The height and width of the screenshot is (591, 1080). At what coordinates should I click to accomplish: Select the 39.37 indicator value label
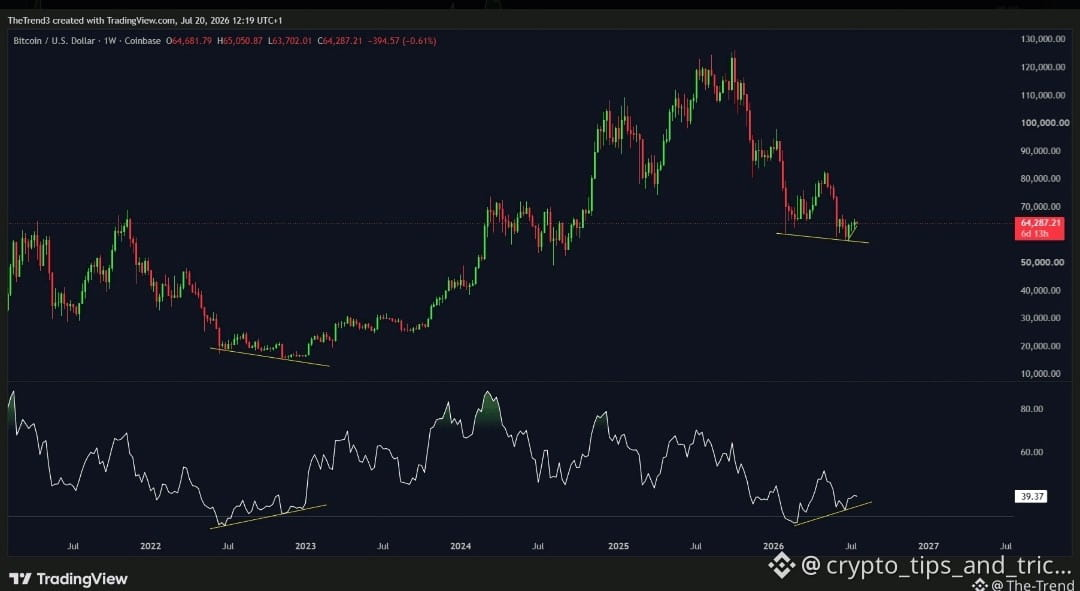click(1031, 496)
